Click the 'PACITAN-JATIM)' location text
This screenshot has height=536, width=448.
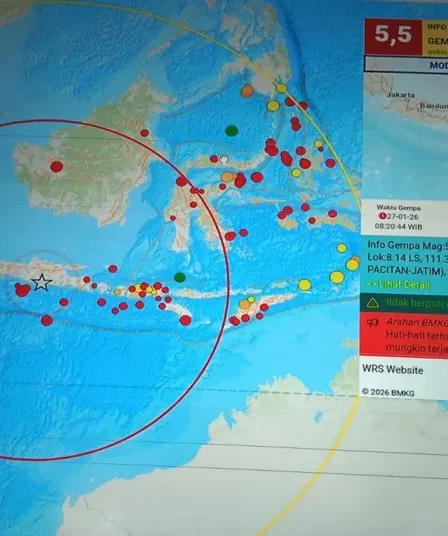pos(406,271)
